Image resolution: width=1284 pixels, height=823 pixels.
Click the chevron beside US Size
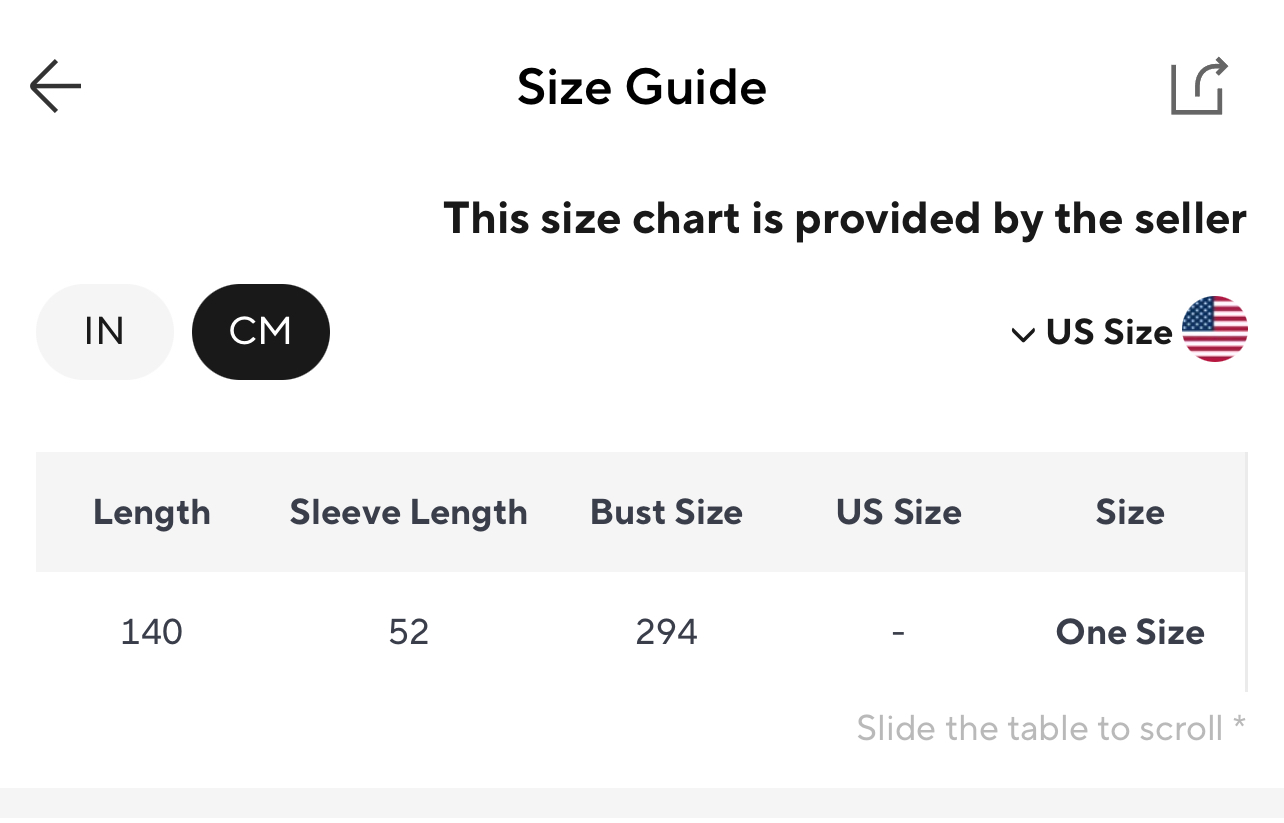pos(1022,335)
